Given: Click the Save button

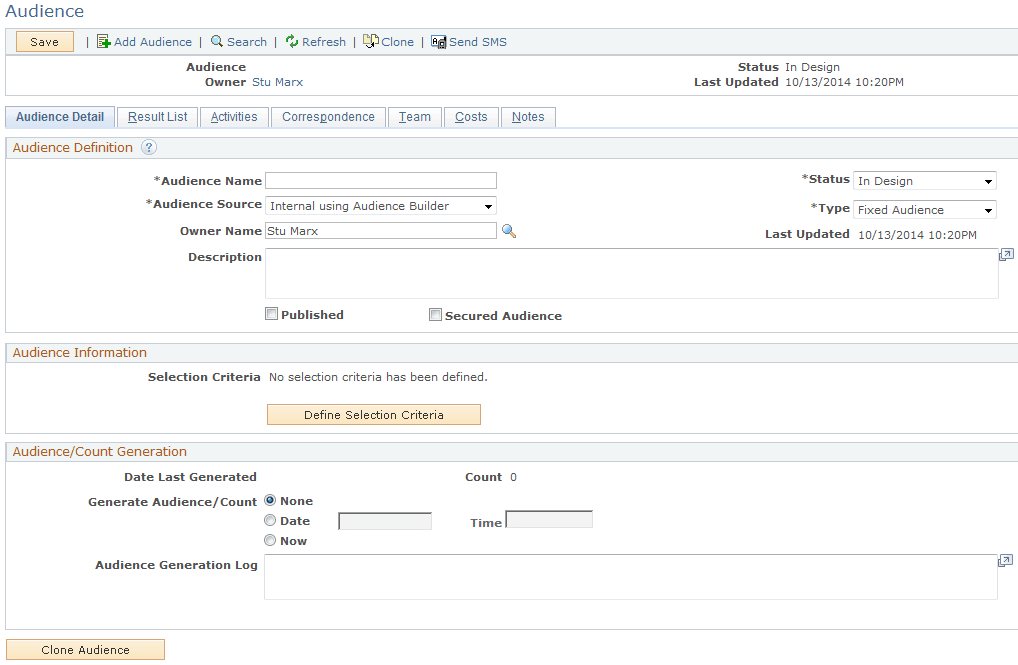Looking at the screenshot, I should (44, 42).
